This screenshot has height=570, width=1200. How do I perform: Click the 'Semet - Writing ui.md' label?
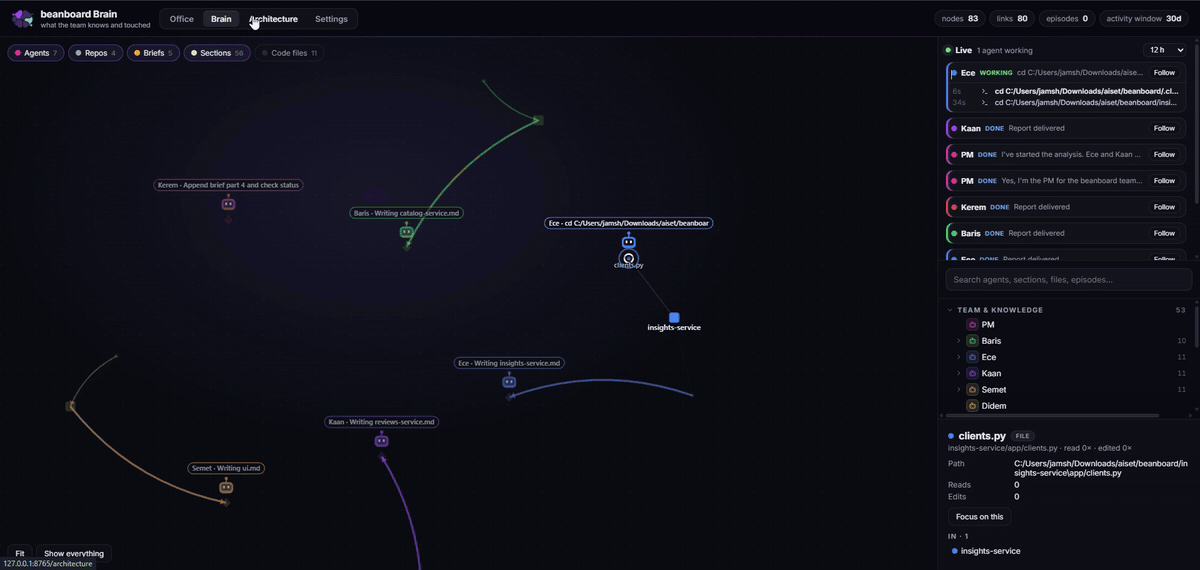tap(227, 468)
